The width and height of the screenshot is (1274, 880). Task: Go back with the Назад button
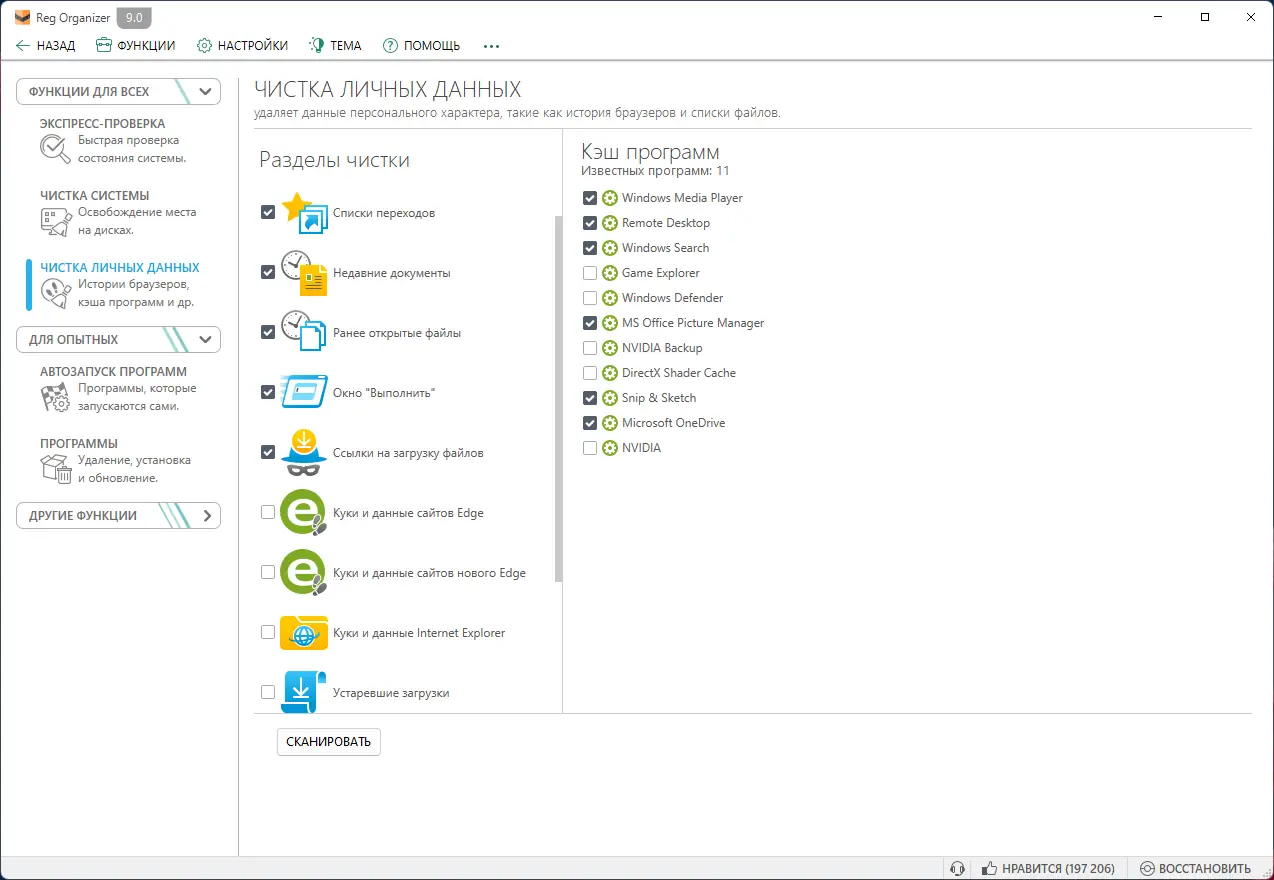(46, 45)
